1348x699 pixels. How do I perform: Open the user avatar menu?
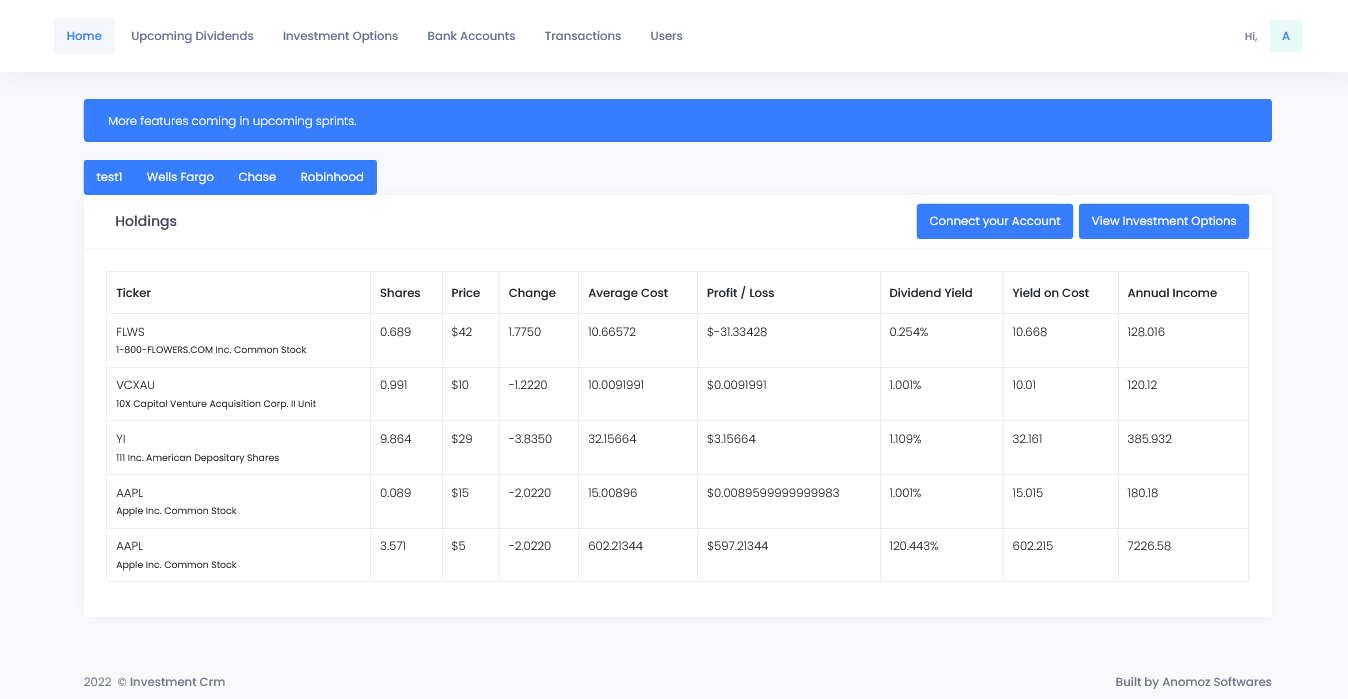click(1285, 35)
